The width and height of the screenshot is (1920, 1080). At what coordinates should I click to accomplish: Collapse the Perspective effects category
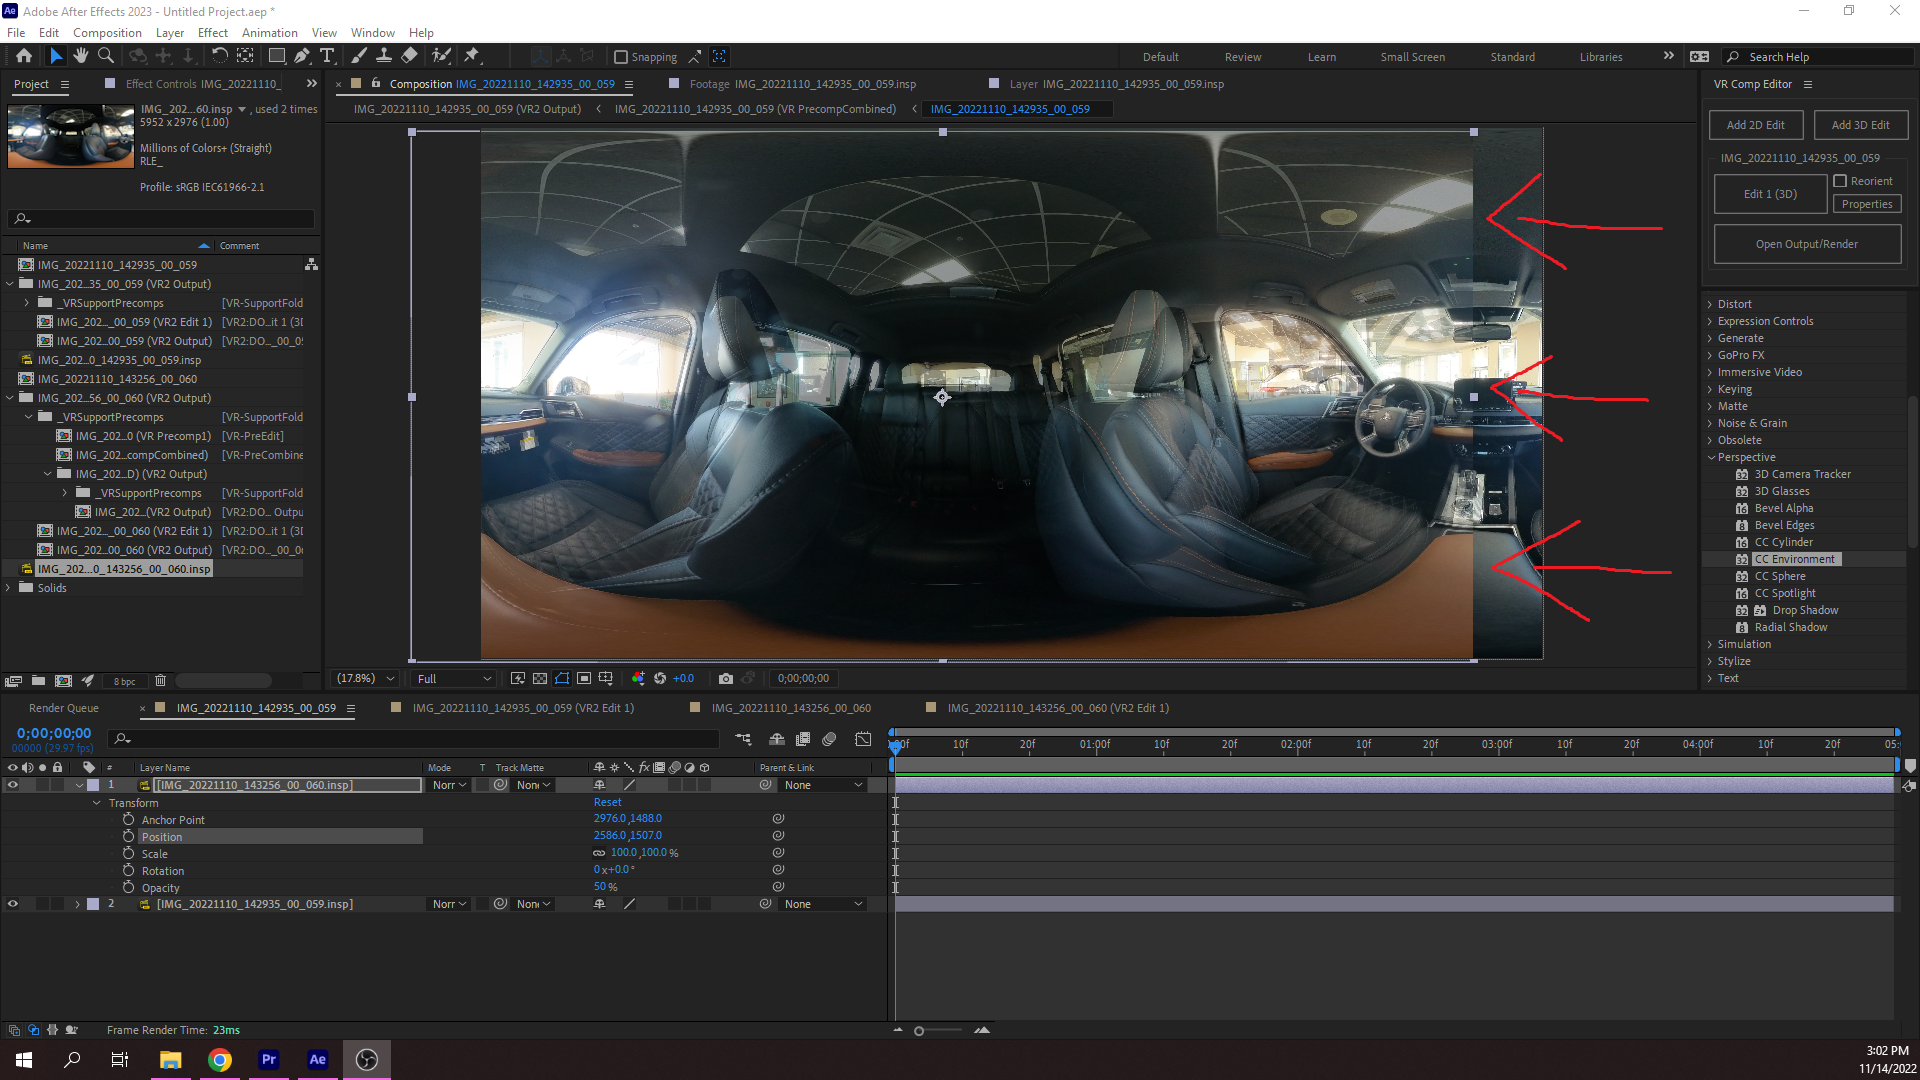pyautogui.click(x=1712, y=457)
